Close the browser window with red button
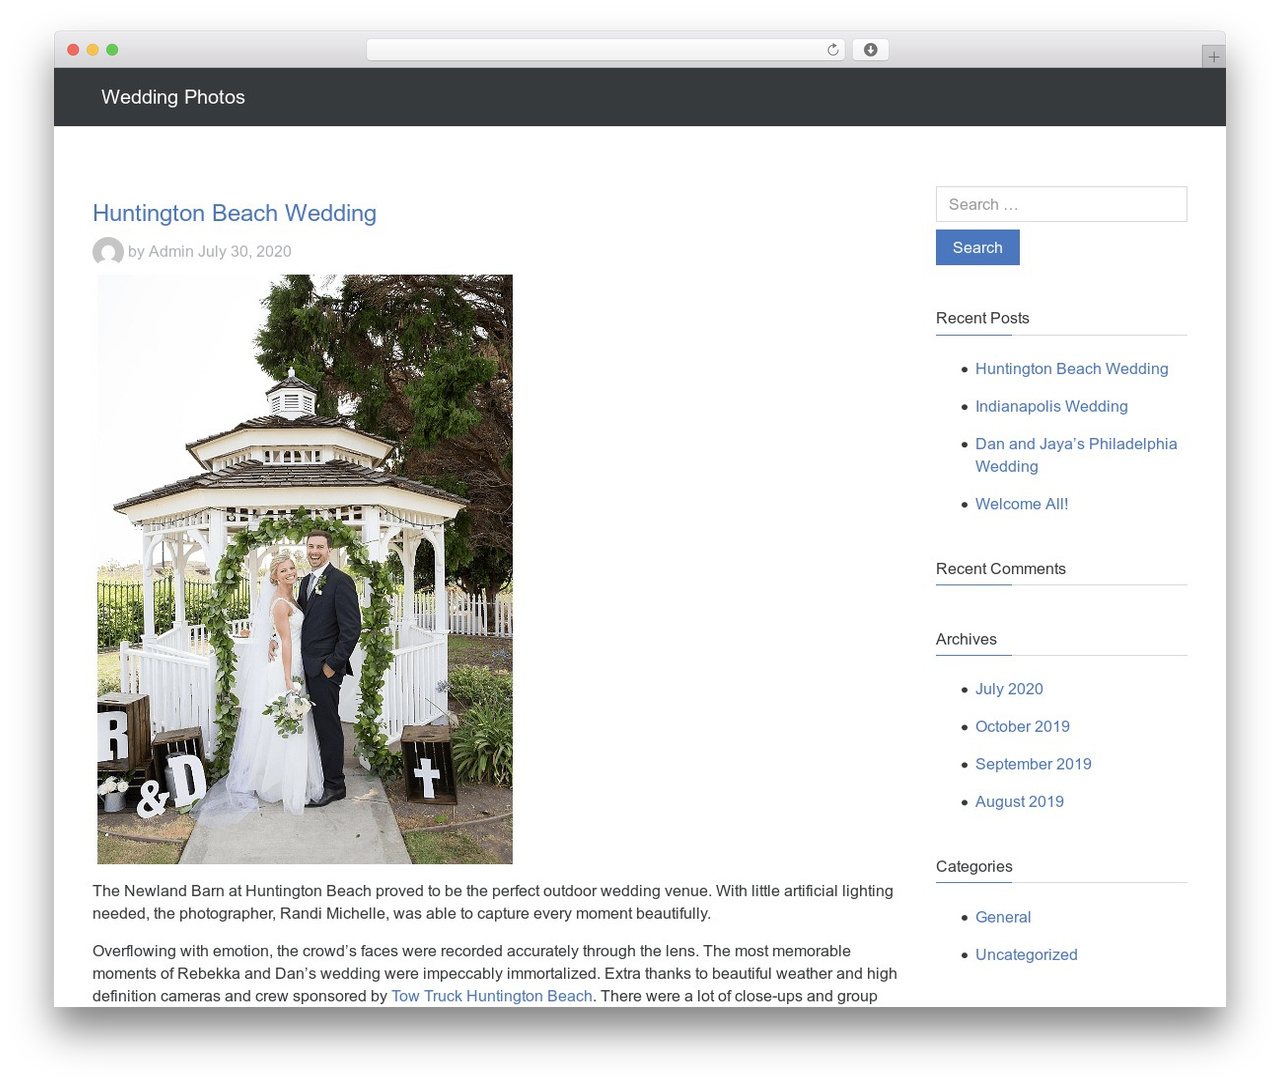This screenshot has height=1084, width=1280. pos(73,50)
